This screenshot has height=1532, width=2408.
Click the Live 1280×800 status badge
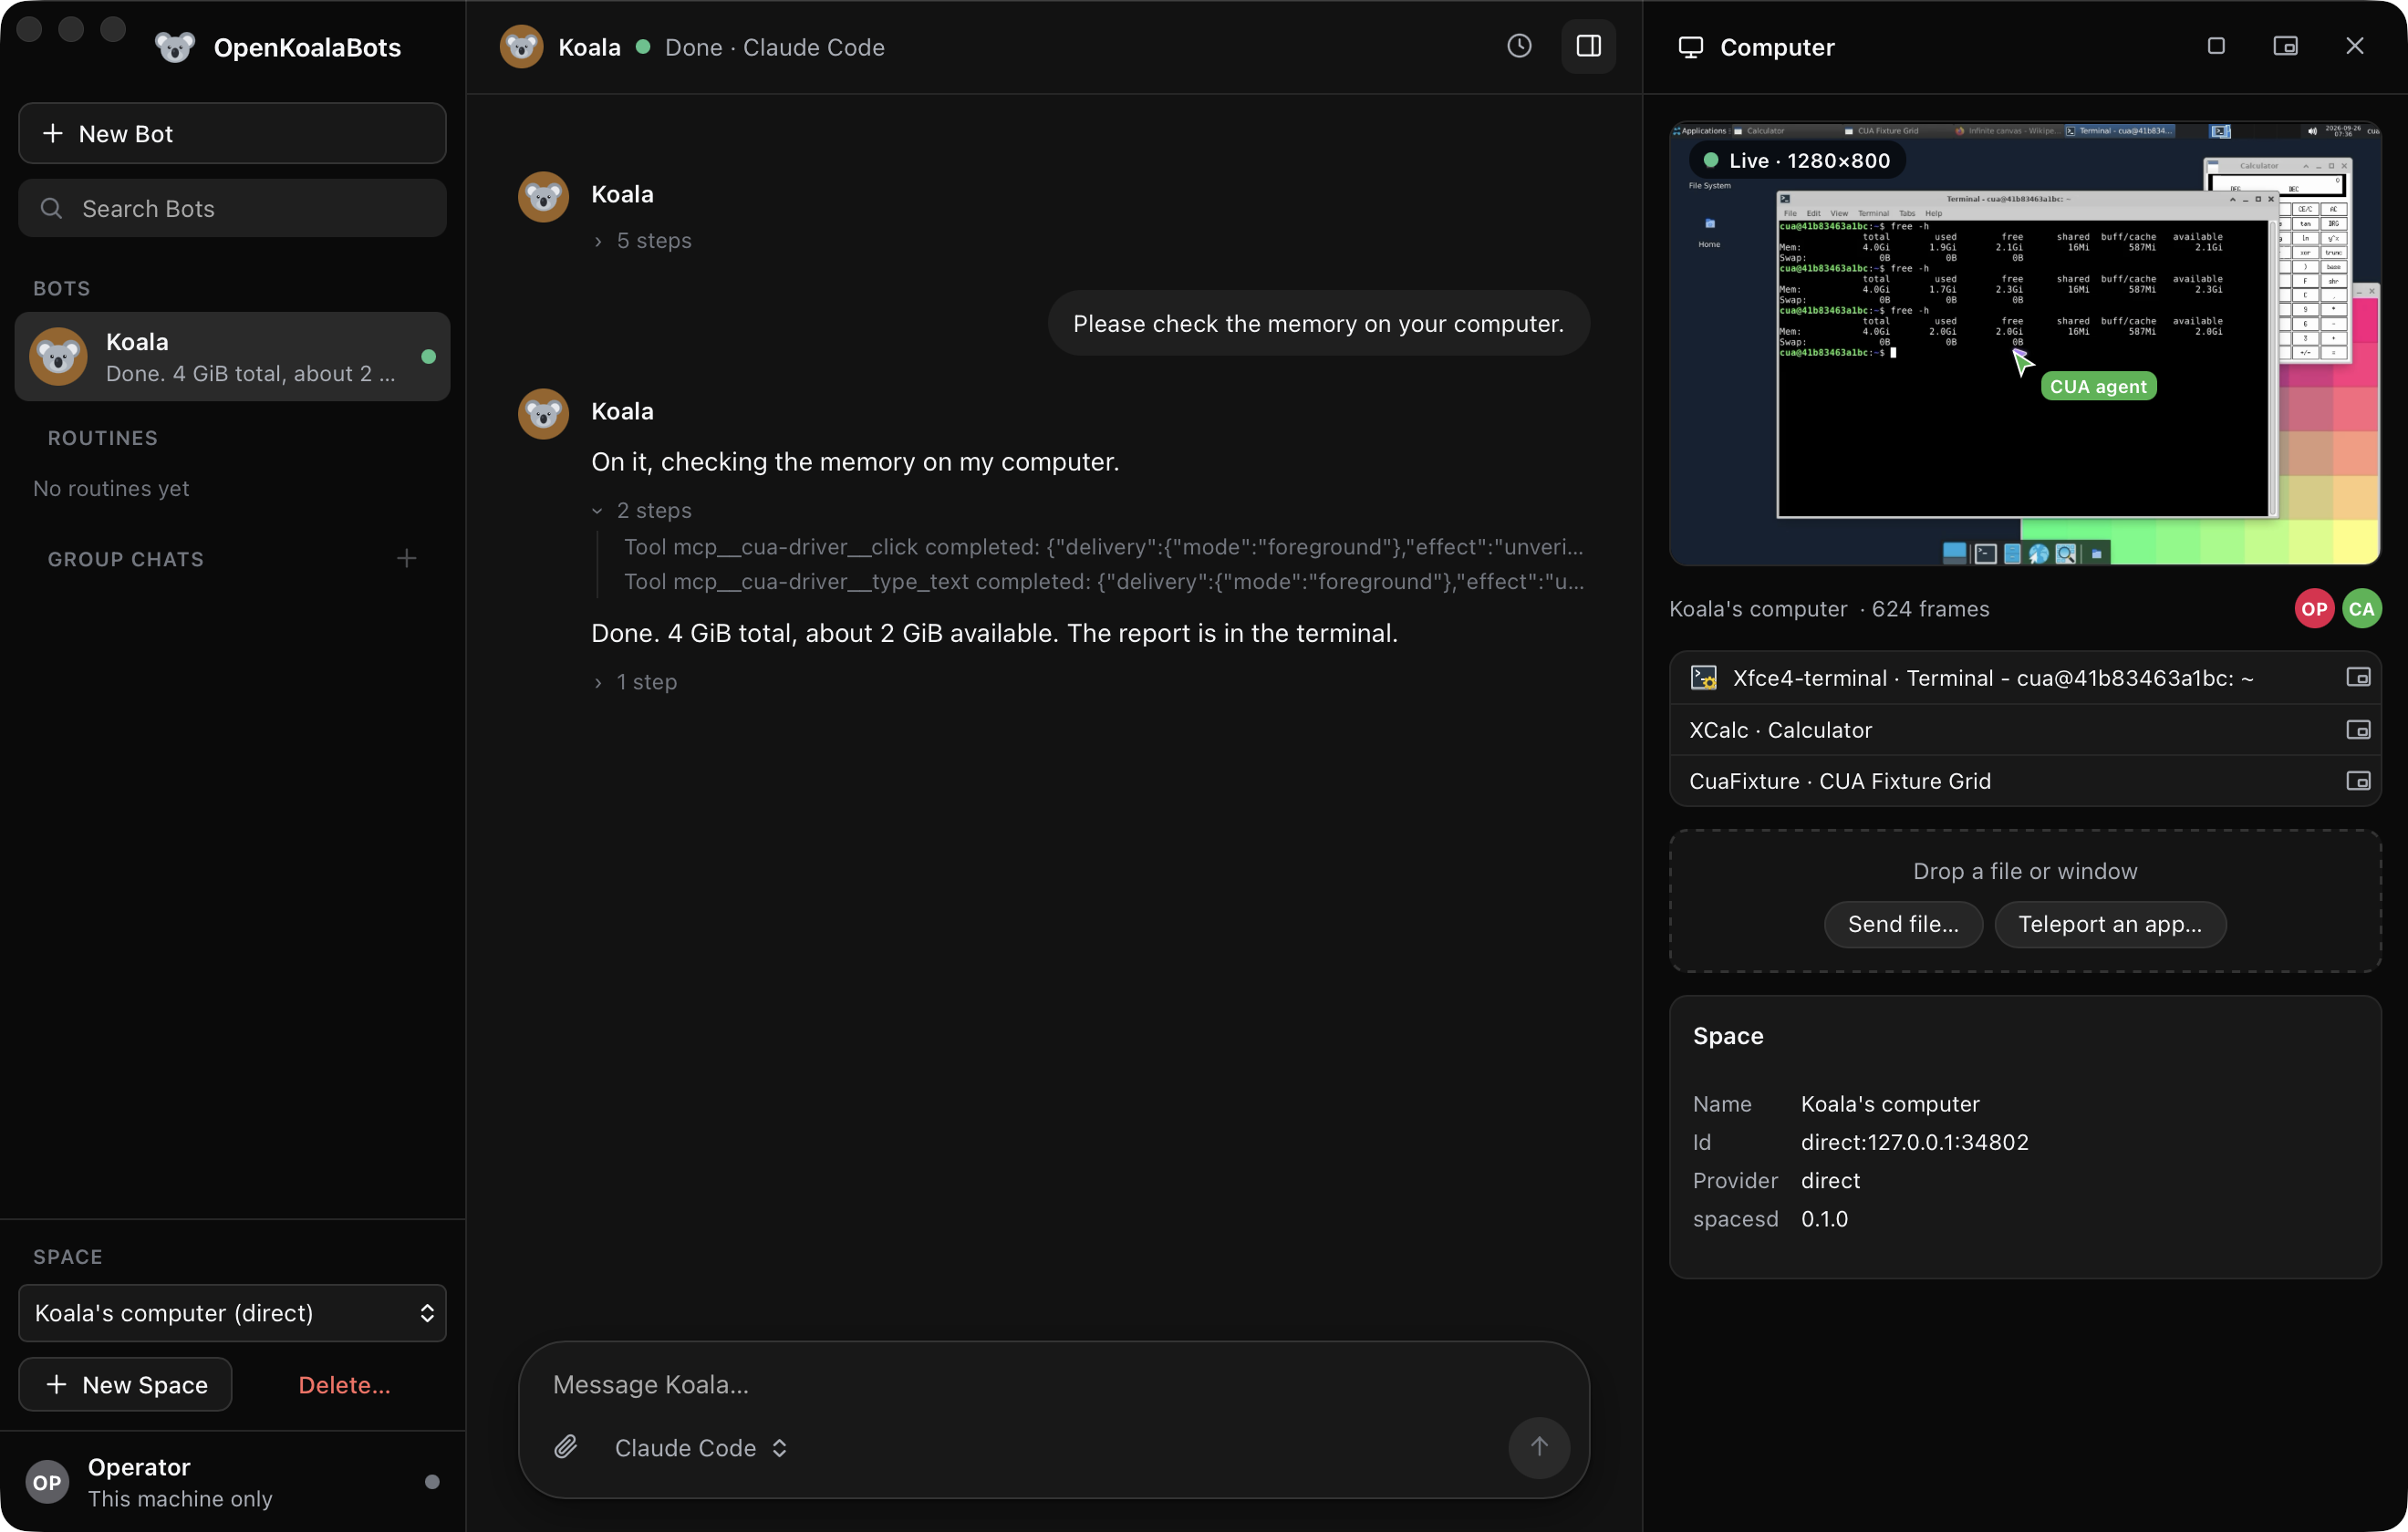click(1797, 160)
